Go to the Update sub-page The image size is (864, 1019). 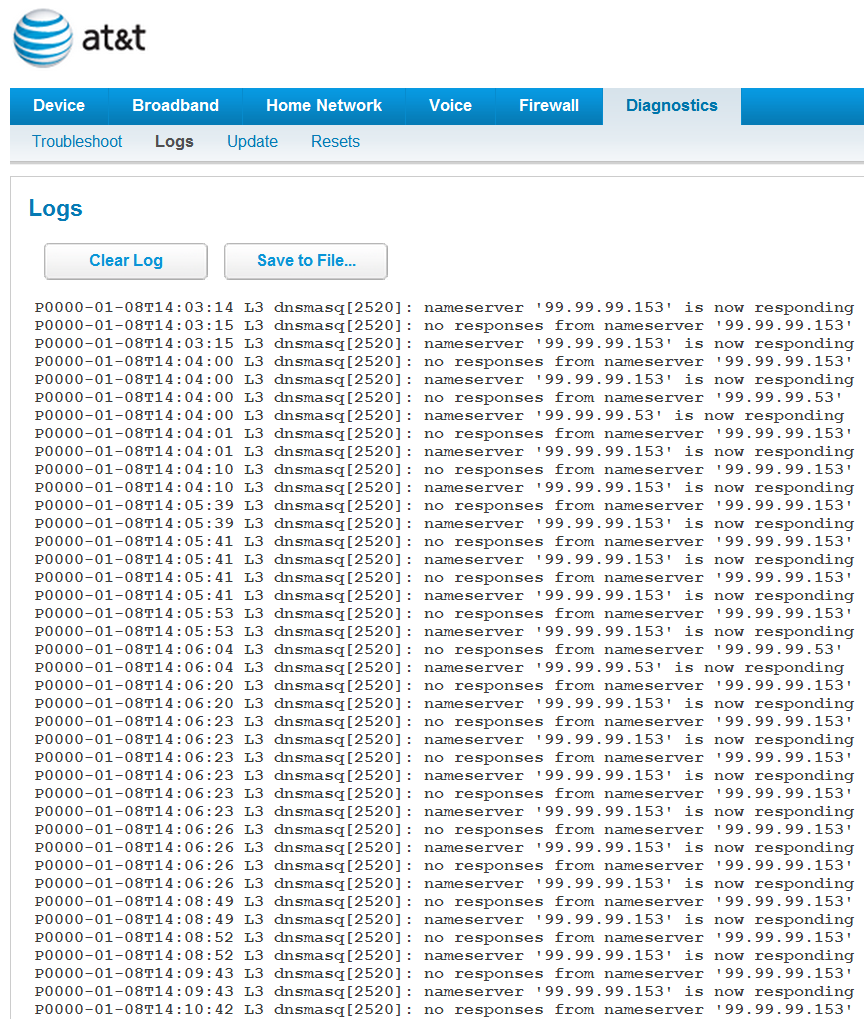[x=252, y=142]
